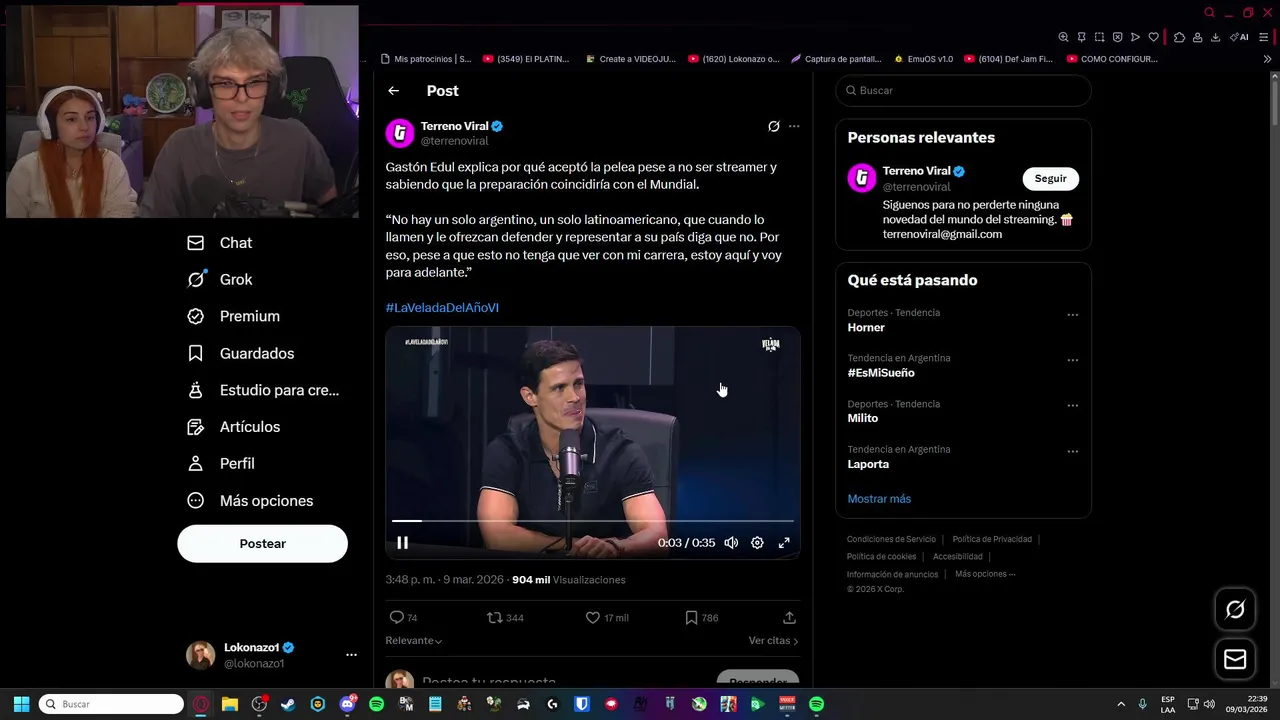Open Condiciones de Servicio link
Viewport: 1280px width, 720px height.
[891, 539]
